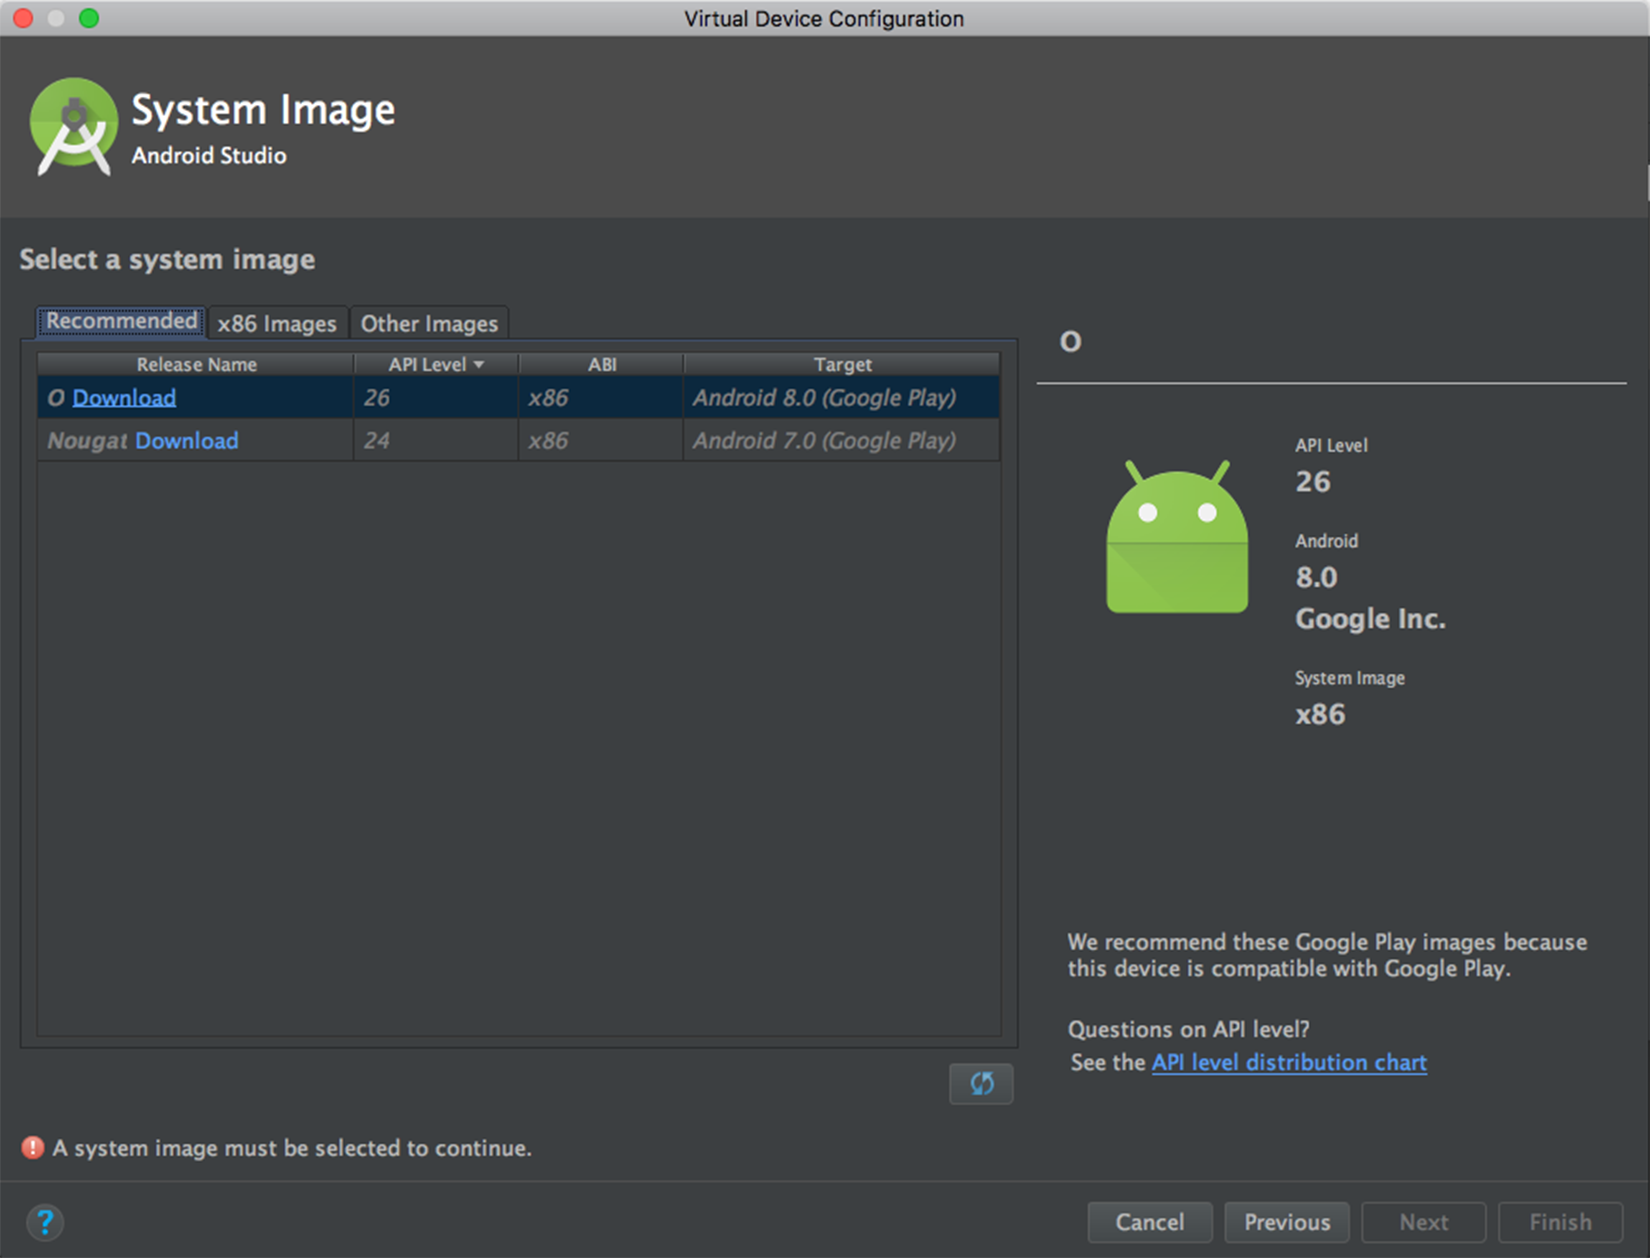Click the error message about selecting image

292,1148
